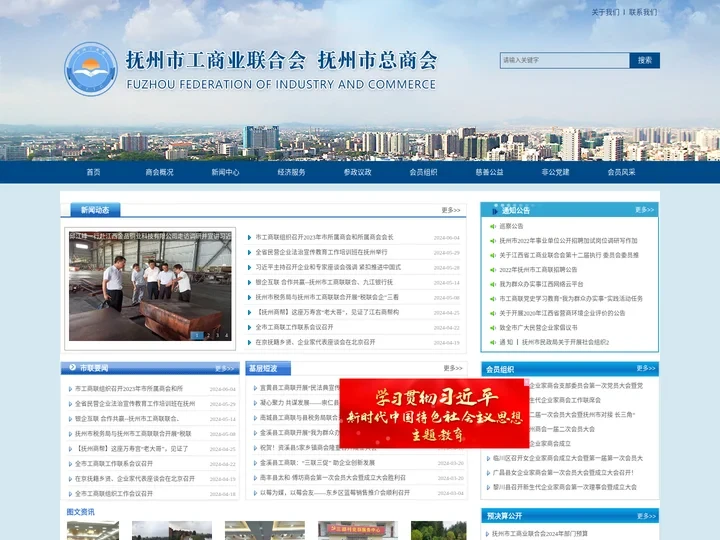Viewport: 720px width, 540px height.
Task: Click 更多>> in 预决算公开 panel
Action: (646, 516)
